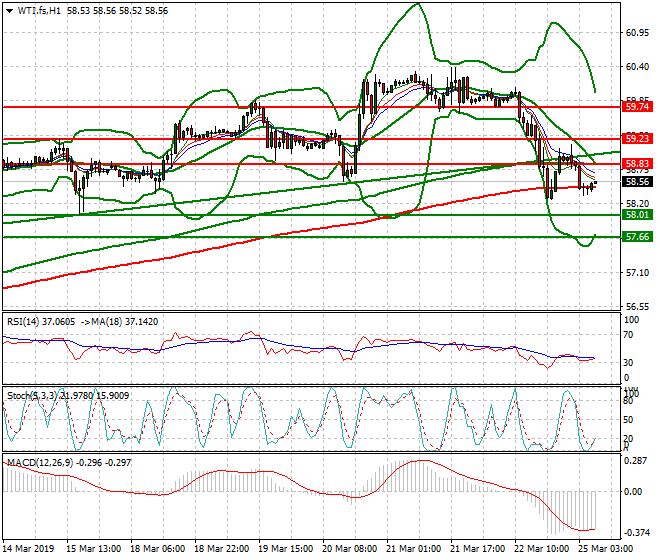Click the 14 Mar 2019 date label
Image resolution: width=660 pixels, height=560 pixels.
[28, 549]
